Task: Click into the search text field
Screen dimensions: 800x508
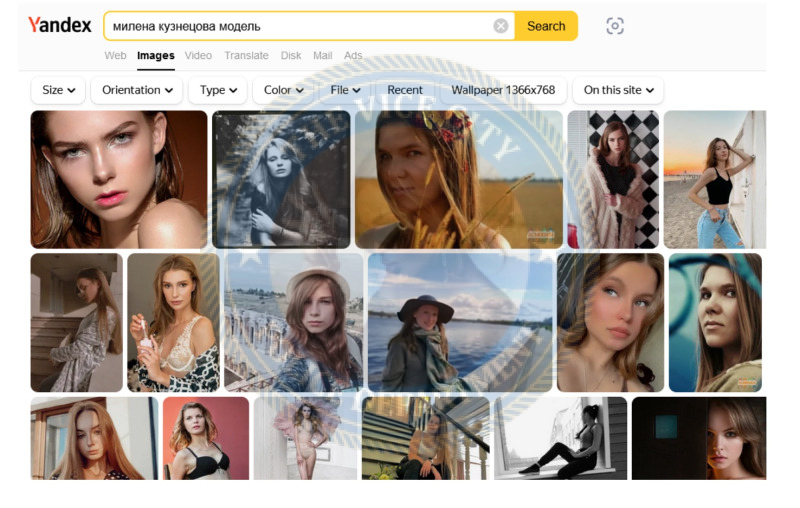Action: click(x=298, y=26)
